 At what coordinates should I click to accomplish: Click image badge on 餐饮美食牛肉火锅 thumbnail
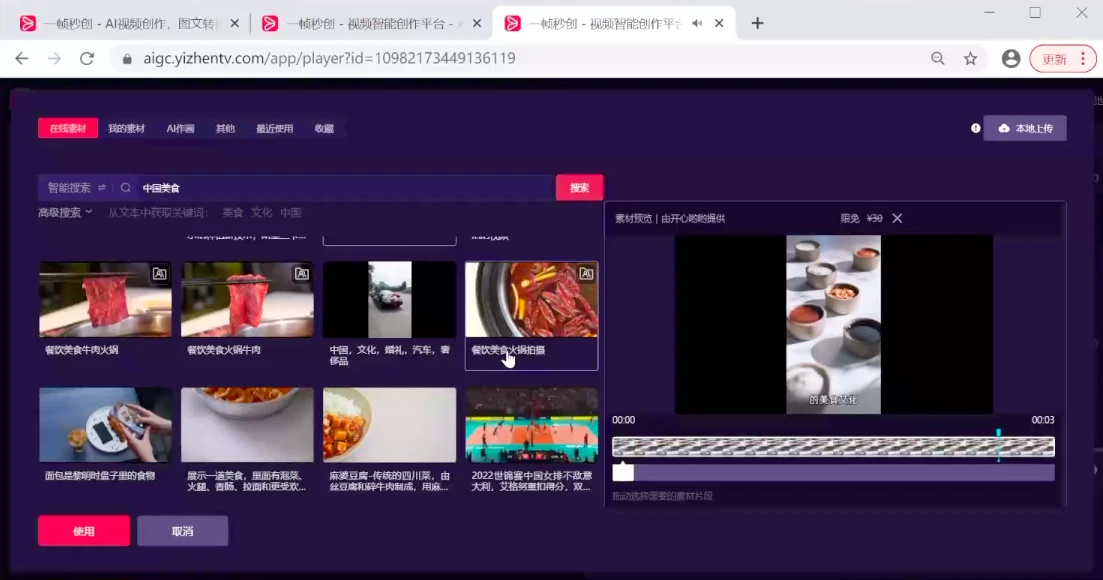tap(160, 274)
